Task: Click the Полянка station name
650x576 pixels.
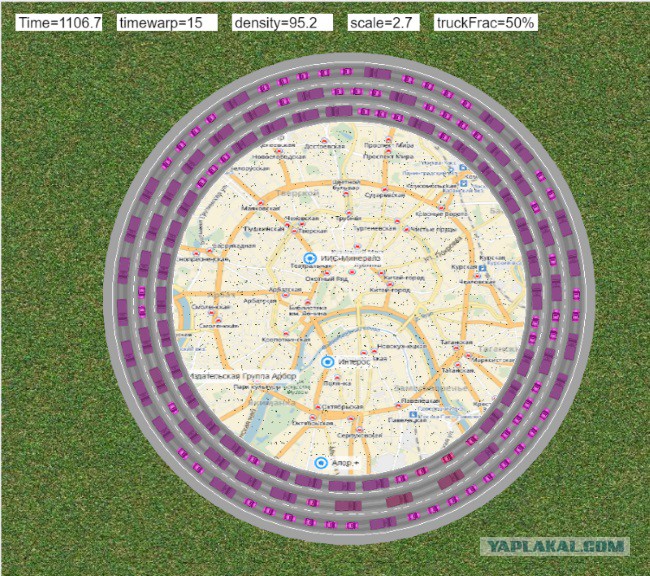Action: [x=337, y=383]
